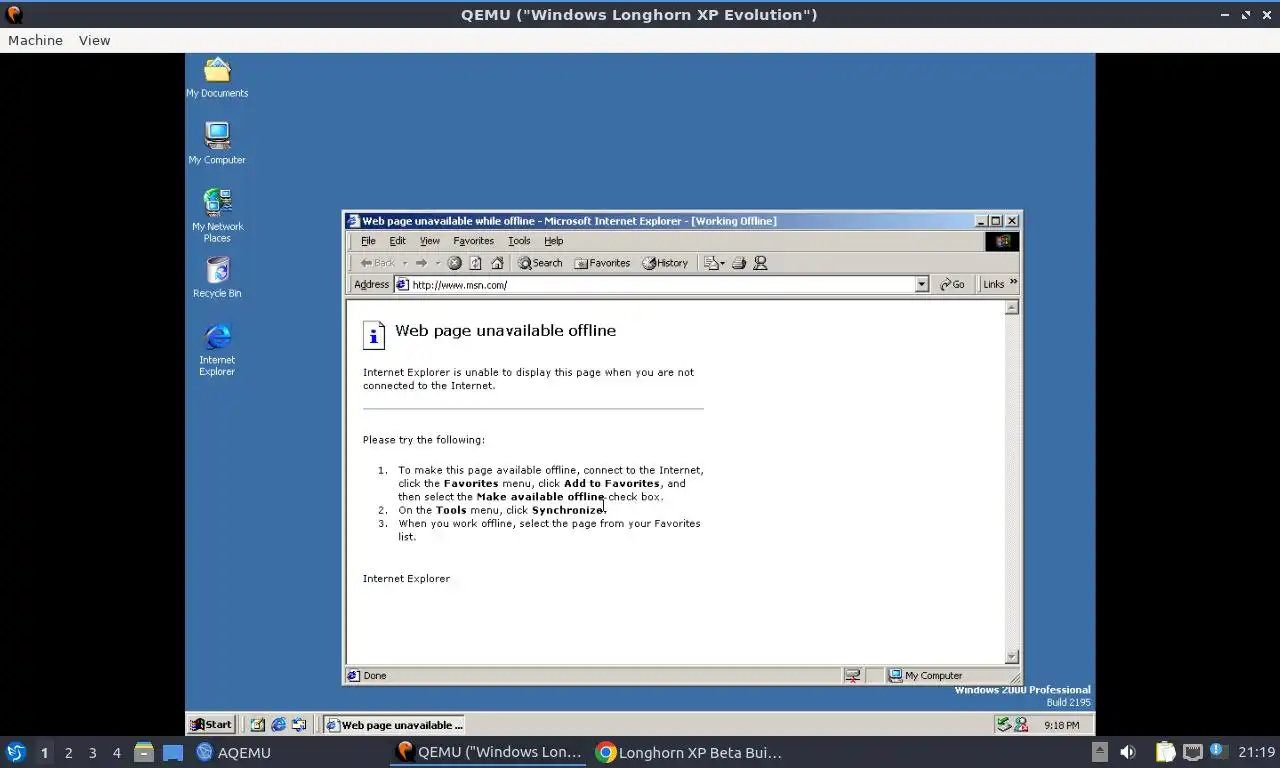Expand the Back history dropdown arrow
The image size is (1280, 768).
[405, 263]
